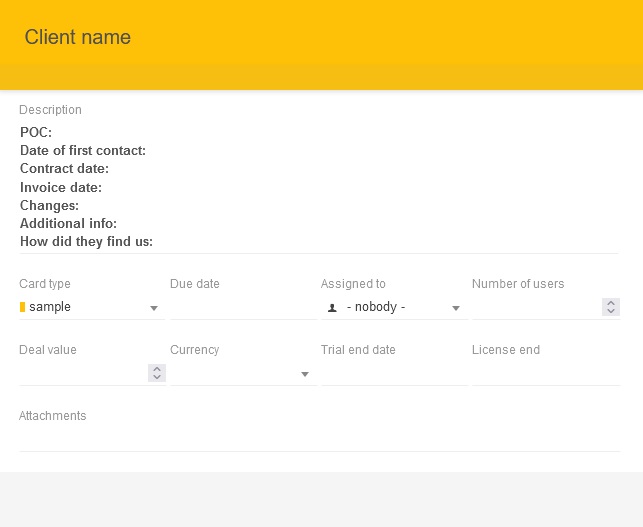Focus the Trial end date field
The image size is (643, 527).
coord(394,373)
